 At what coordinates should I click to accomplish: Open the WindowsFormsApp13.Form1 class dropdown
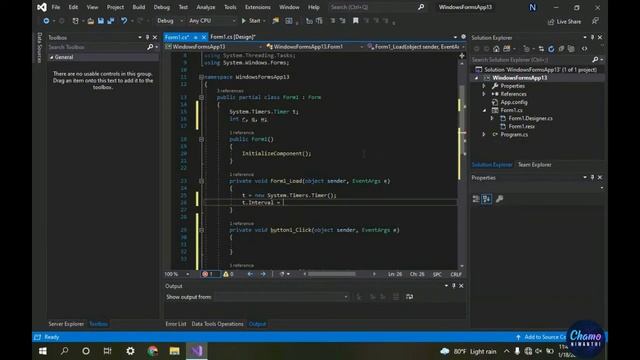click(314, 47)
